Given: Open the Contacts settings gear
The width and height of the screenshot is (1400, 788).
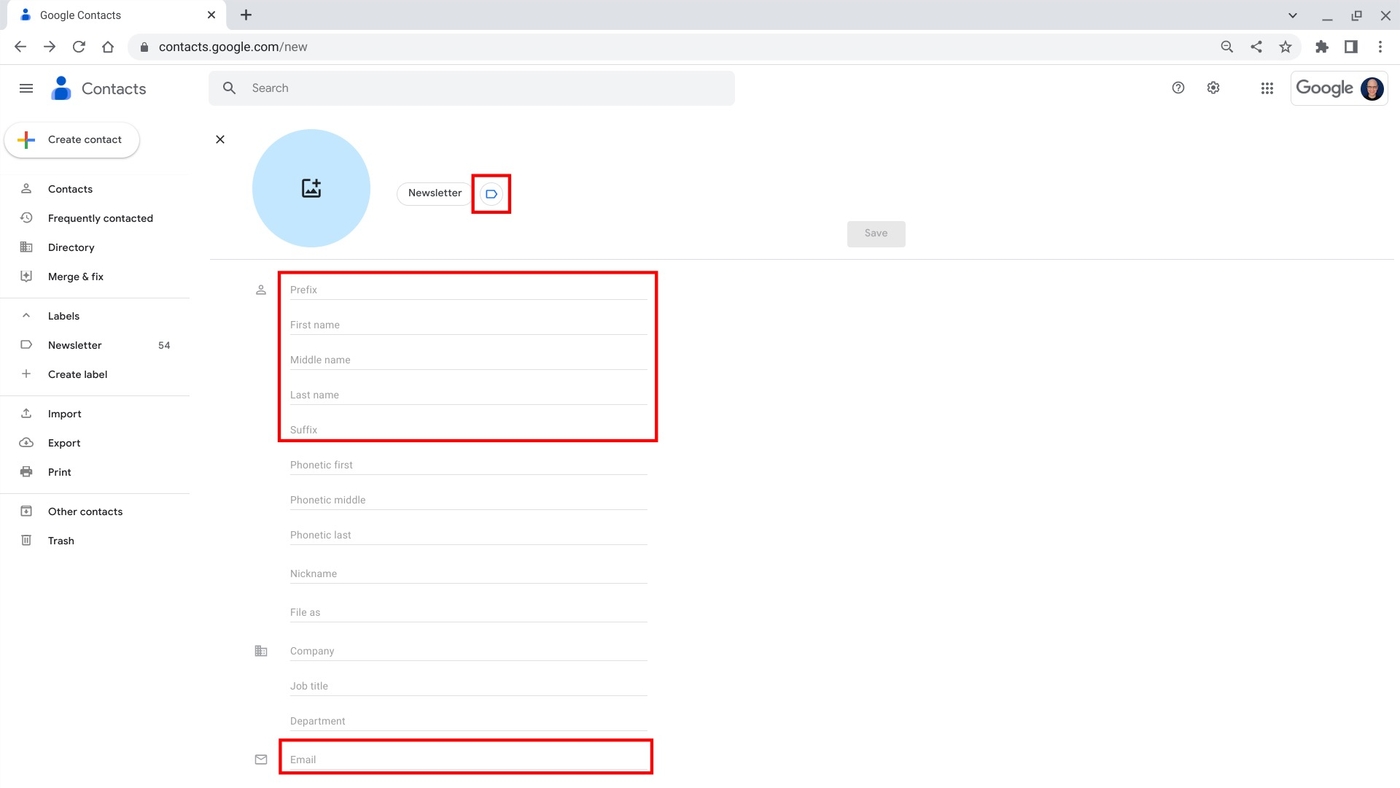Looking at the screenshot, I should 1213,88.
